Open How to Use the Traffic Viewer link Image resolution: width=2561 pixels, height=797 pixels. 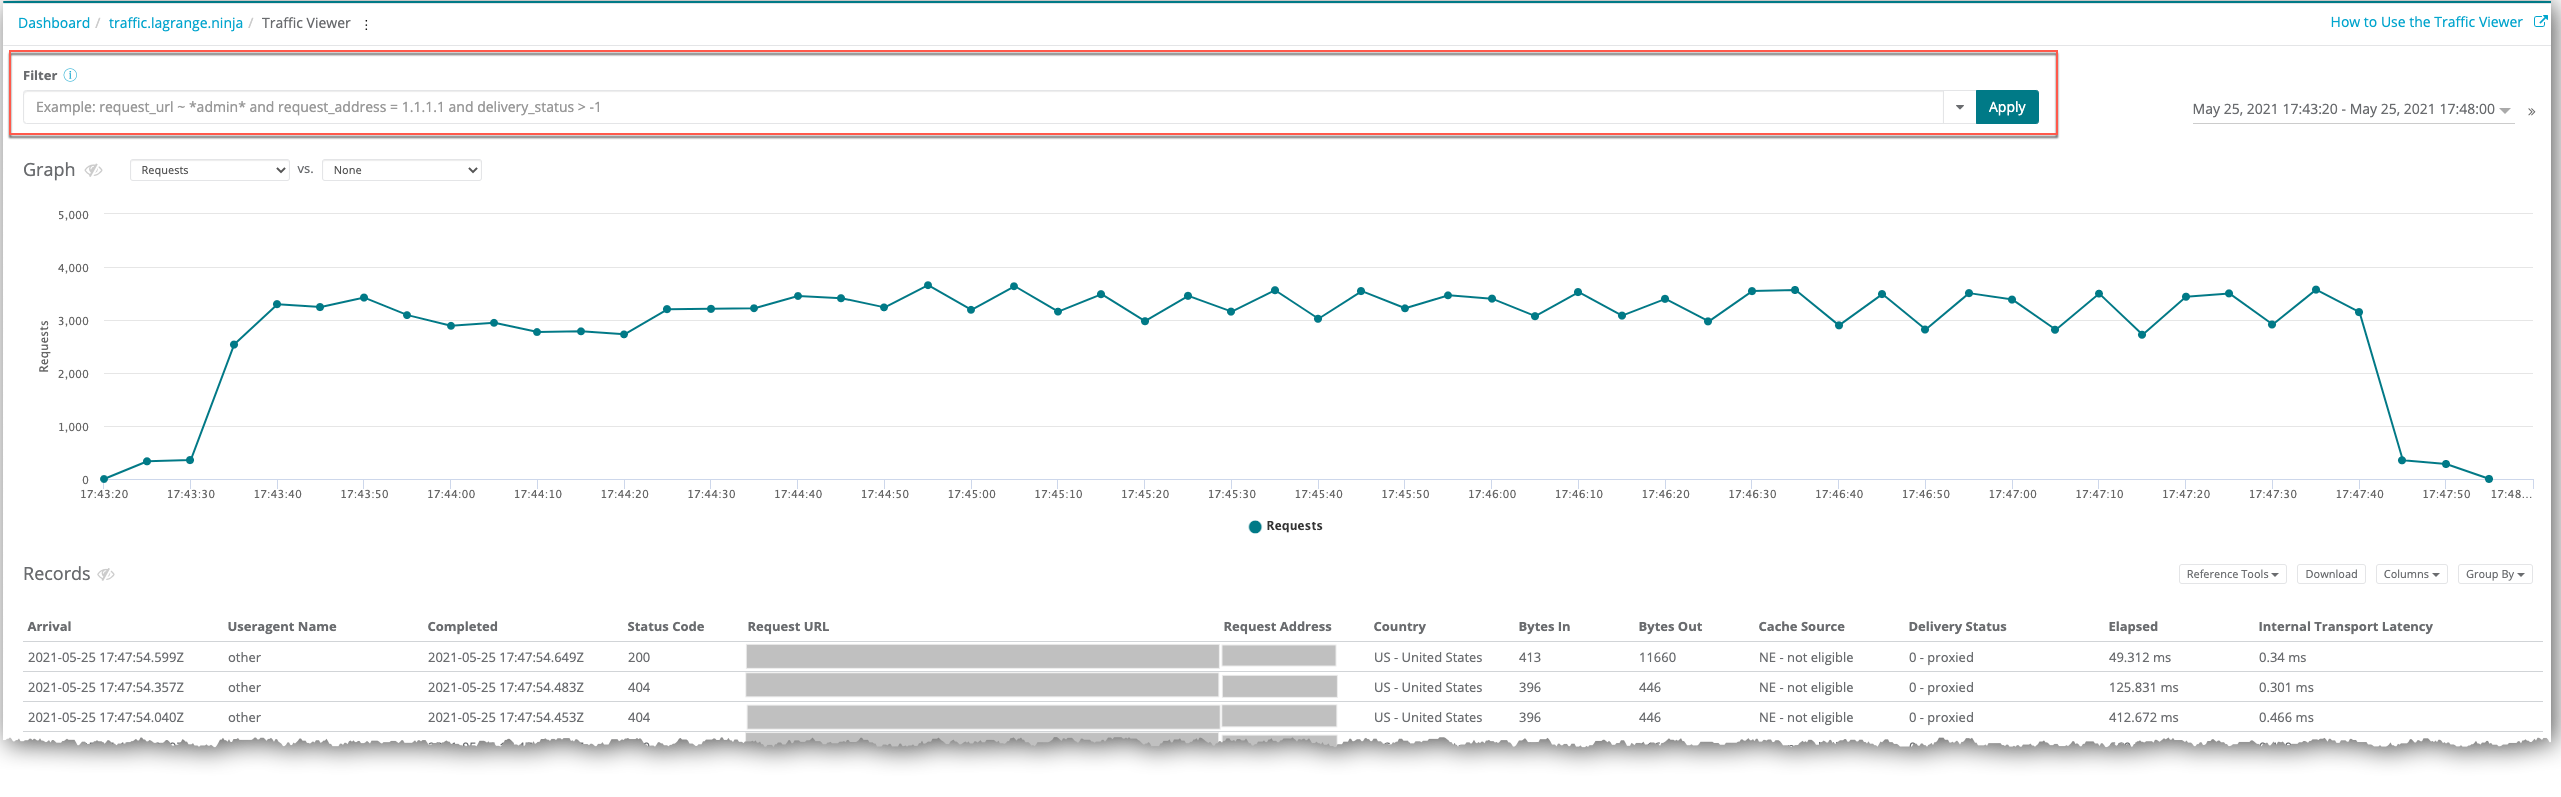click(2426, 22)
